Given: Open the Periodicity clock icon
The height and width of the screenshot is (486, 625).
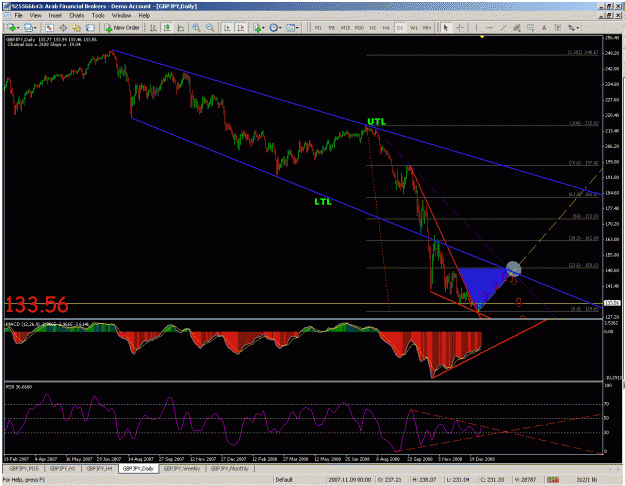Looking at the screenshot, I should [x=273, y=28].
